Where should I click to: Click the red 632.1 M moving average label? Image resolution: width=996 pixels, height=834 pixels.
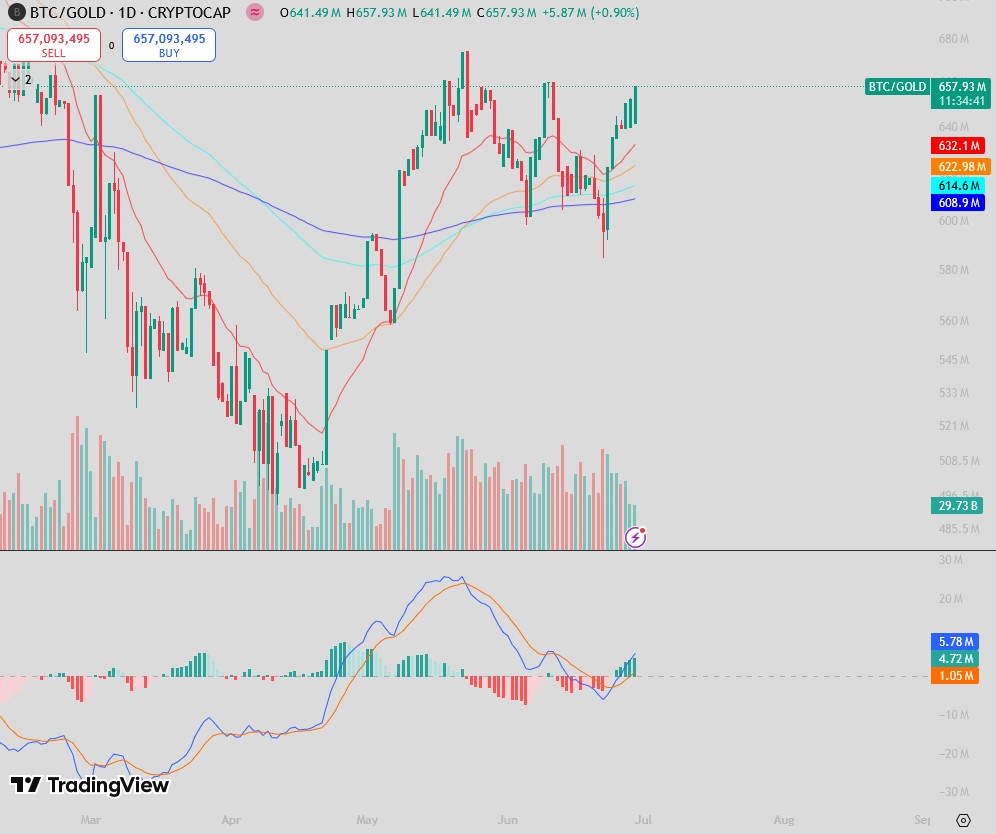point(958,145)
